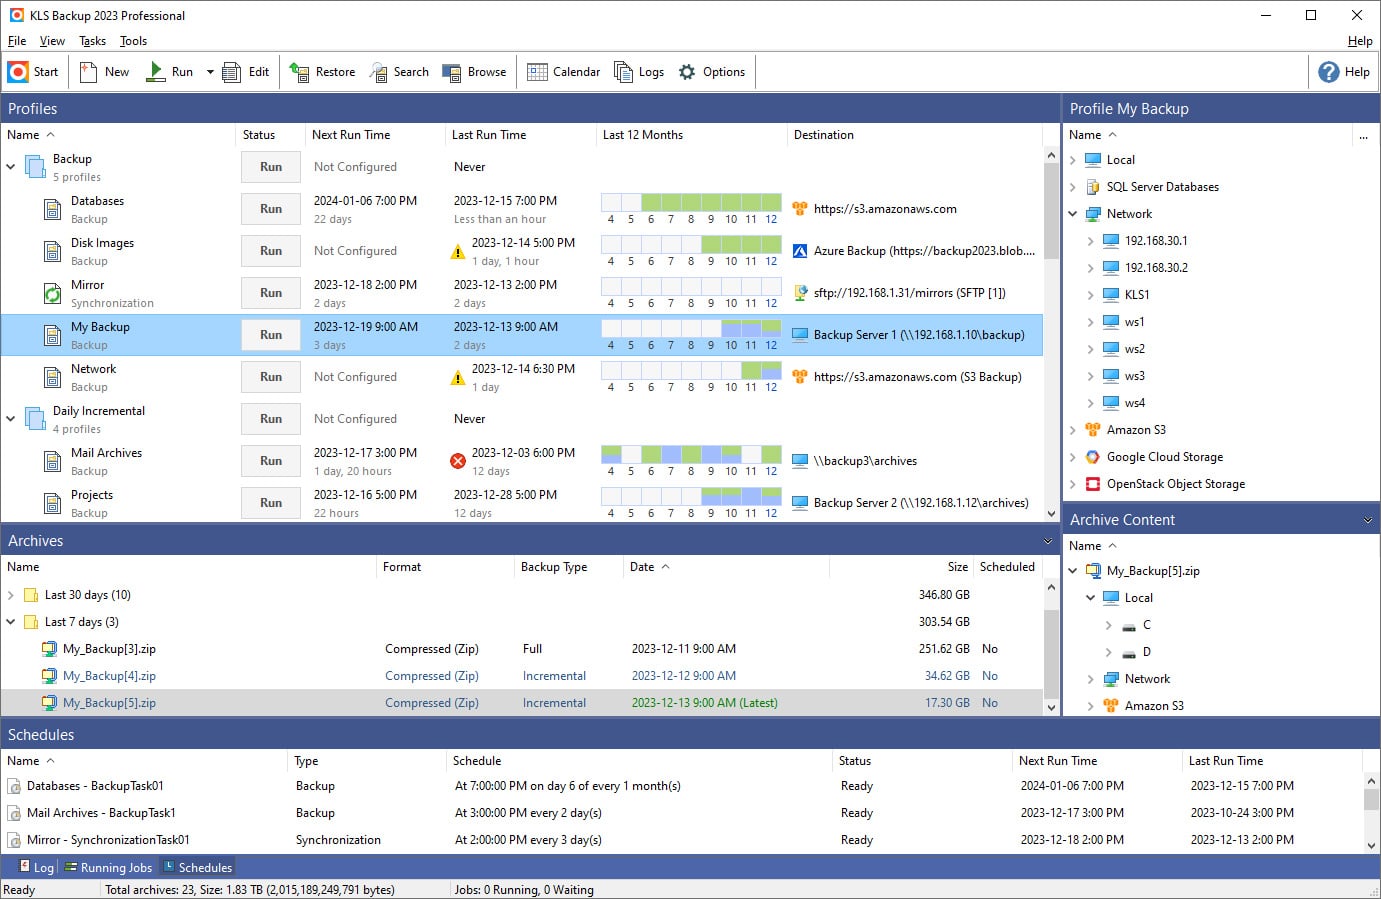Open the Logs viewer

(x=639, y=71)
